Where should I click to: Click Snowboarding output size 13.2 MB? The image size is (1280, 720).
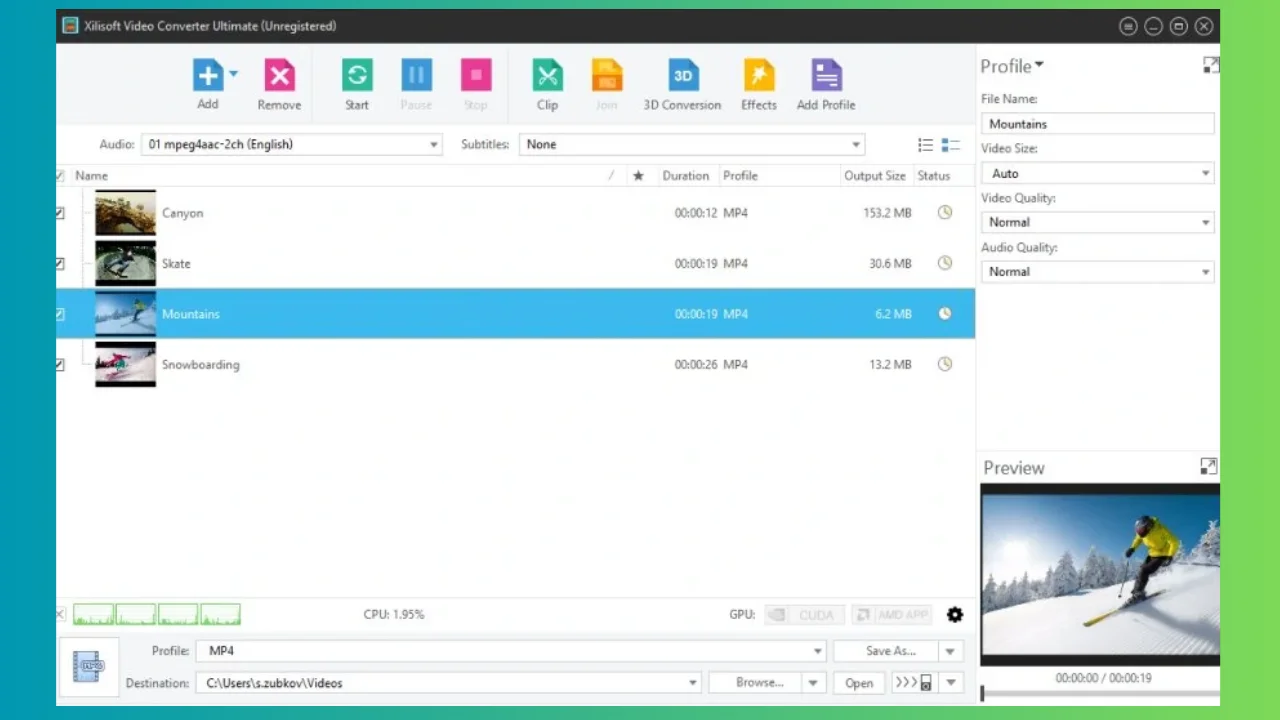pyautogui.click(x=890, y=365)
